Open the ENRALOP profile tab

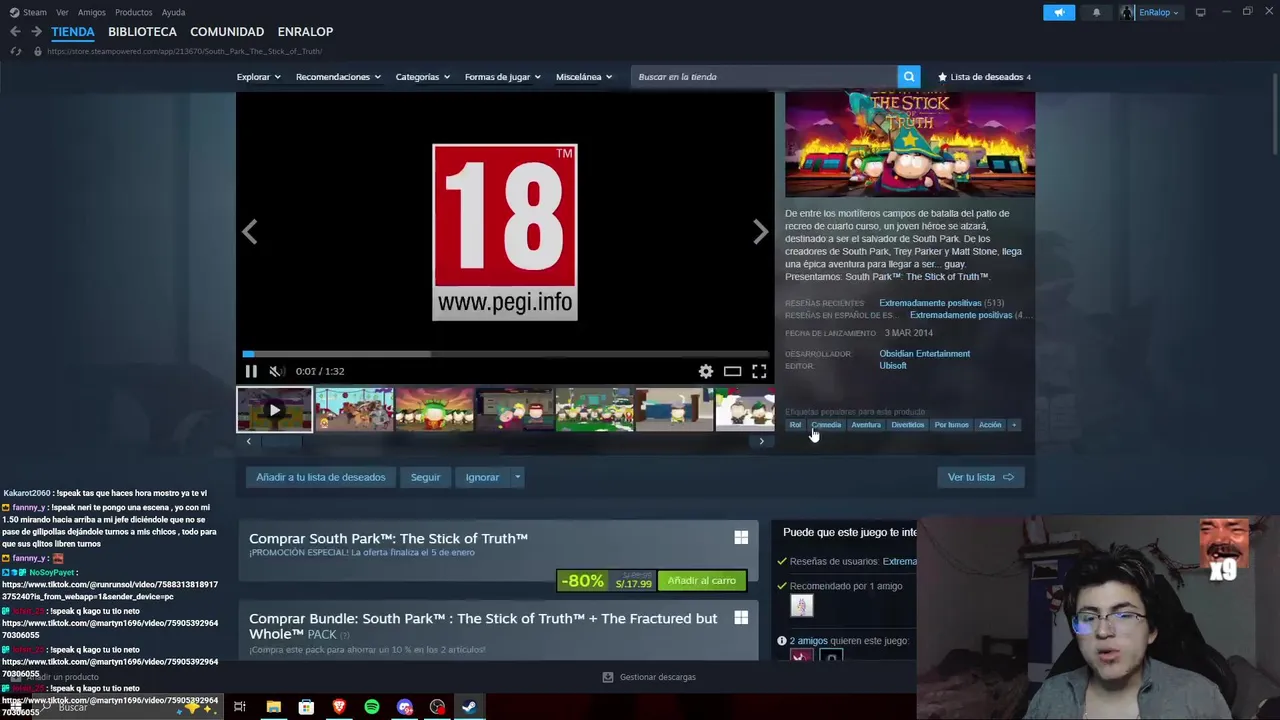(x=305, y=32)
